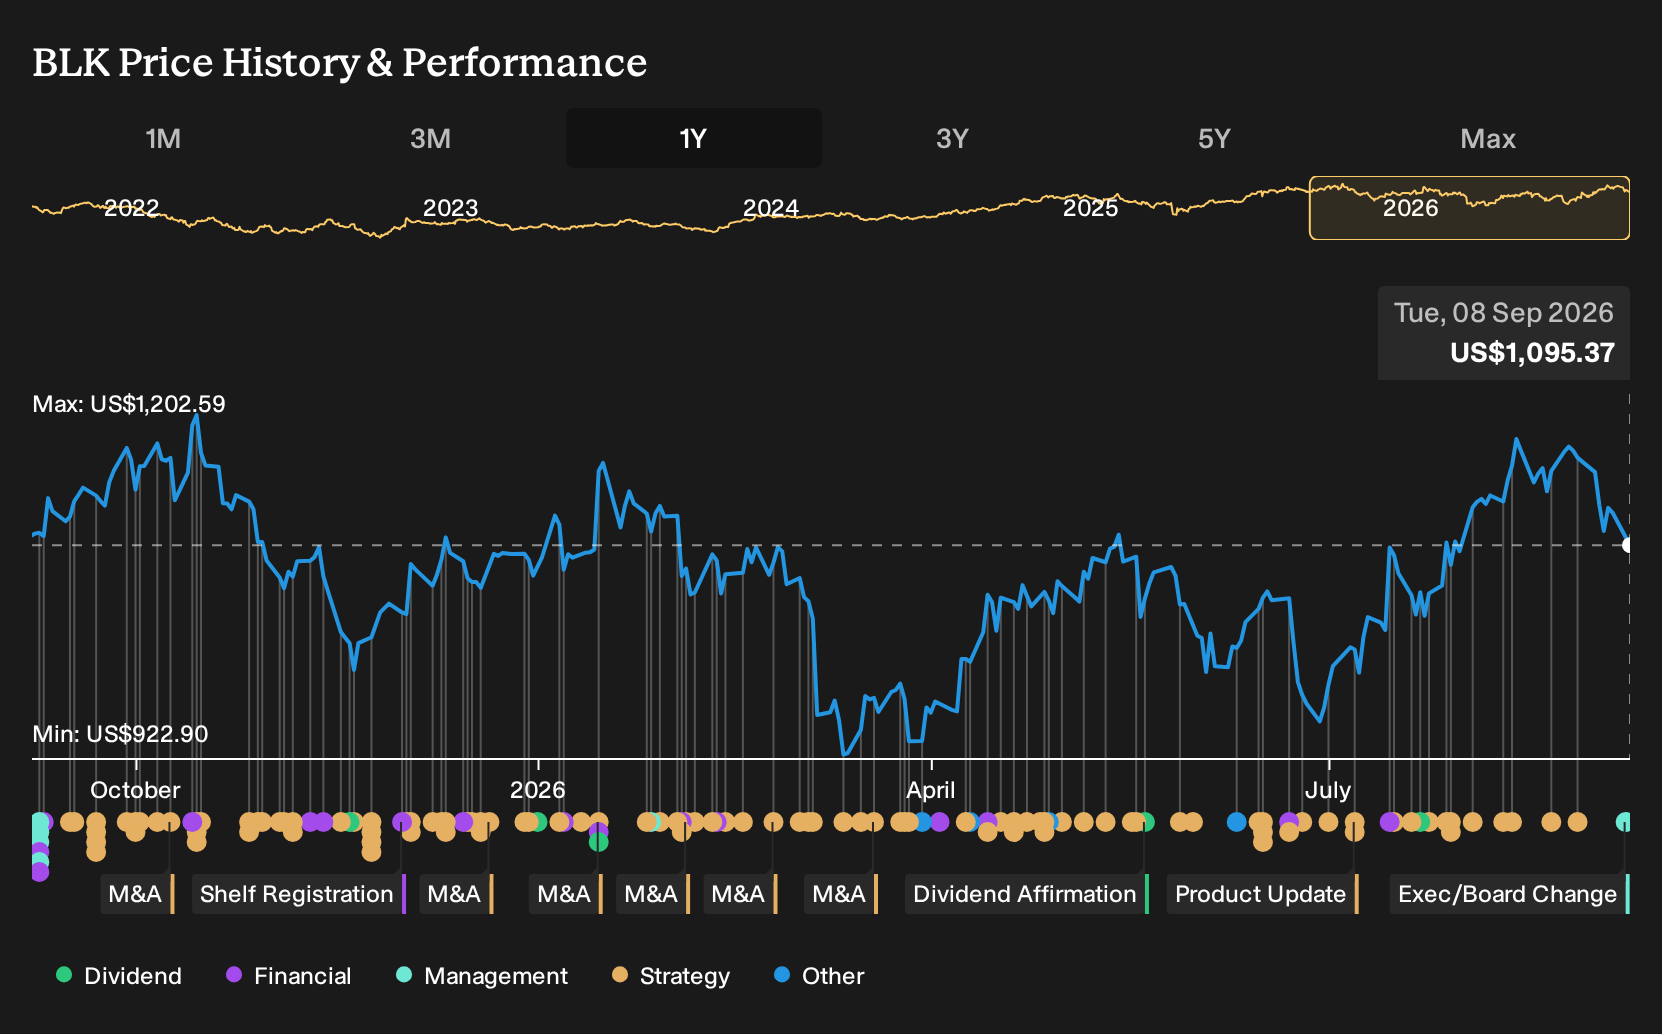Viewport: 1662px width, 1034px height.
Task: Open the Shelf Registration event label
Action: [x=299, y=894]
